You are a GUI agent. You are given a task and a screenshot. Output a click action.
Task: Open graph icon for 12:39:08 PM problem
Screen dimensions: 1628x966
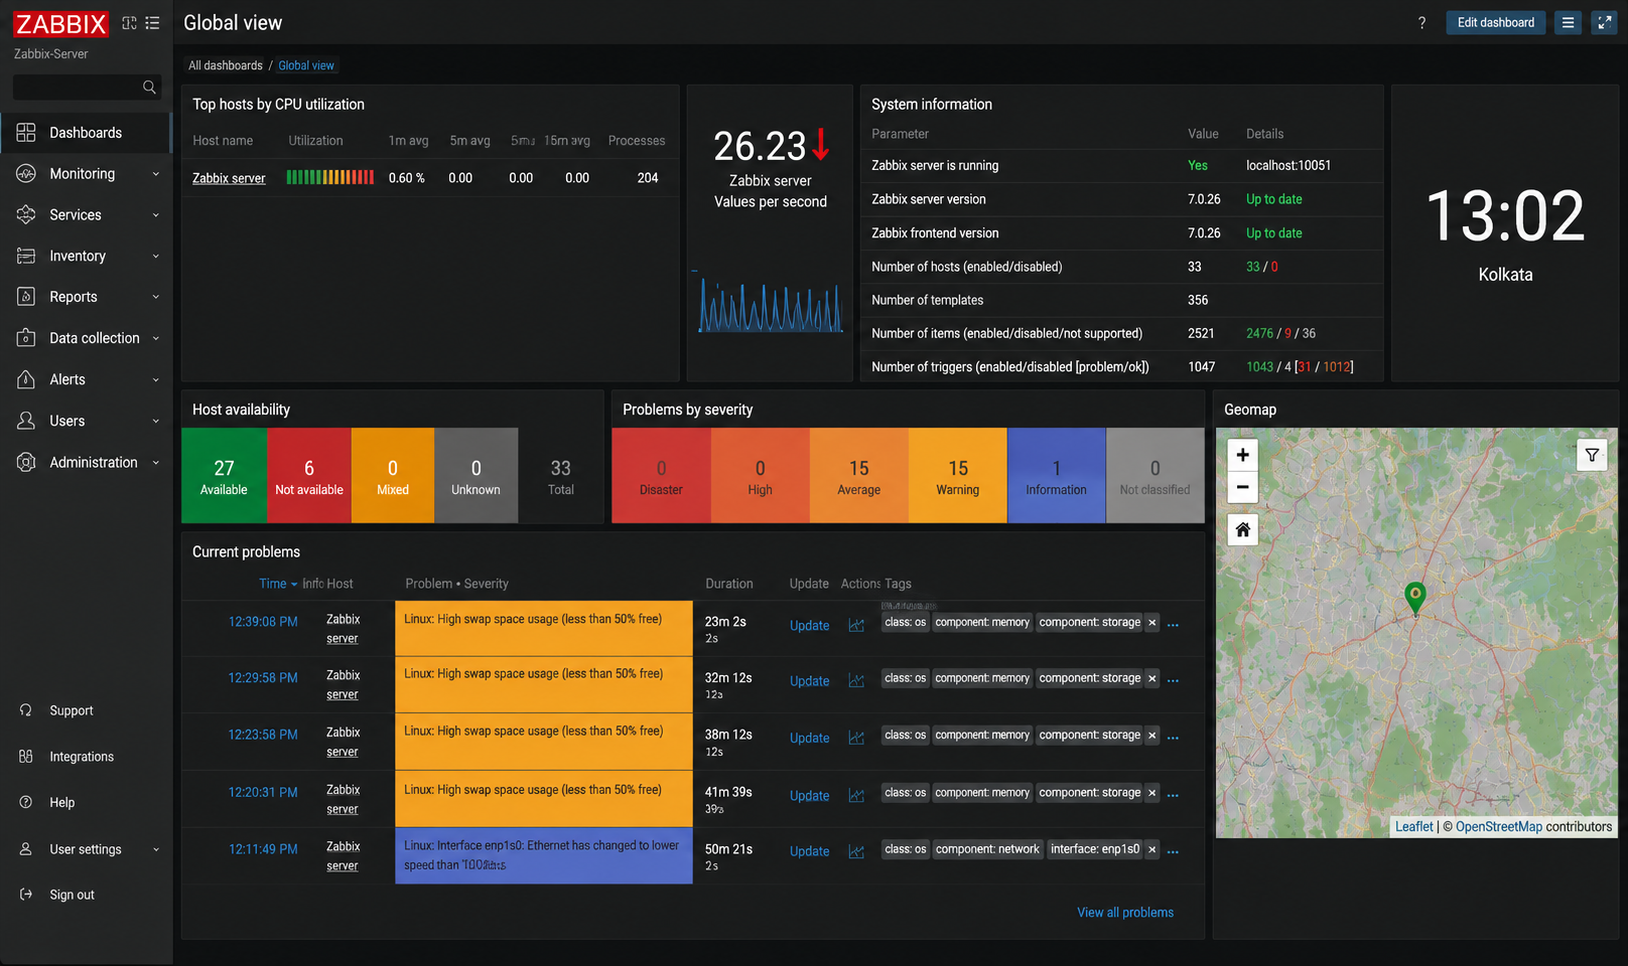point(856,625)
